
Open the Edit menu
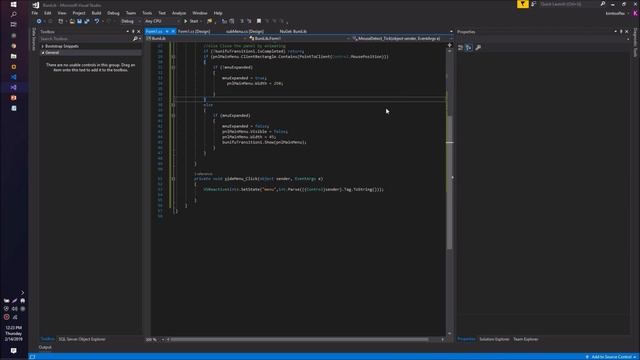tap(48, 13)
